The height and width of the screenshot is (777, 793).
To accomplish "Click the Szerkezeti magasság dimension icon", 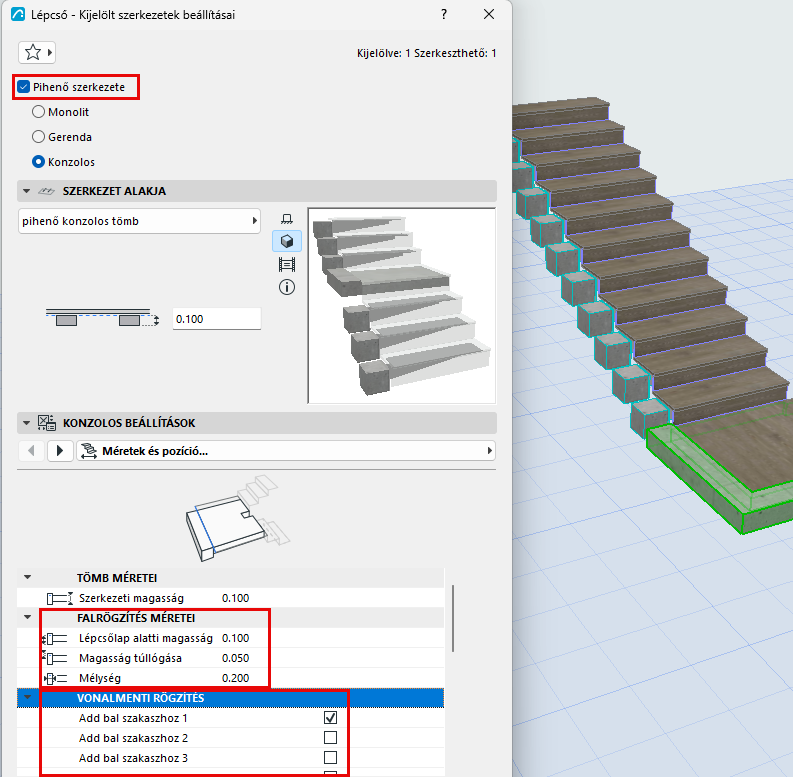I will tap(60, 598).
